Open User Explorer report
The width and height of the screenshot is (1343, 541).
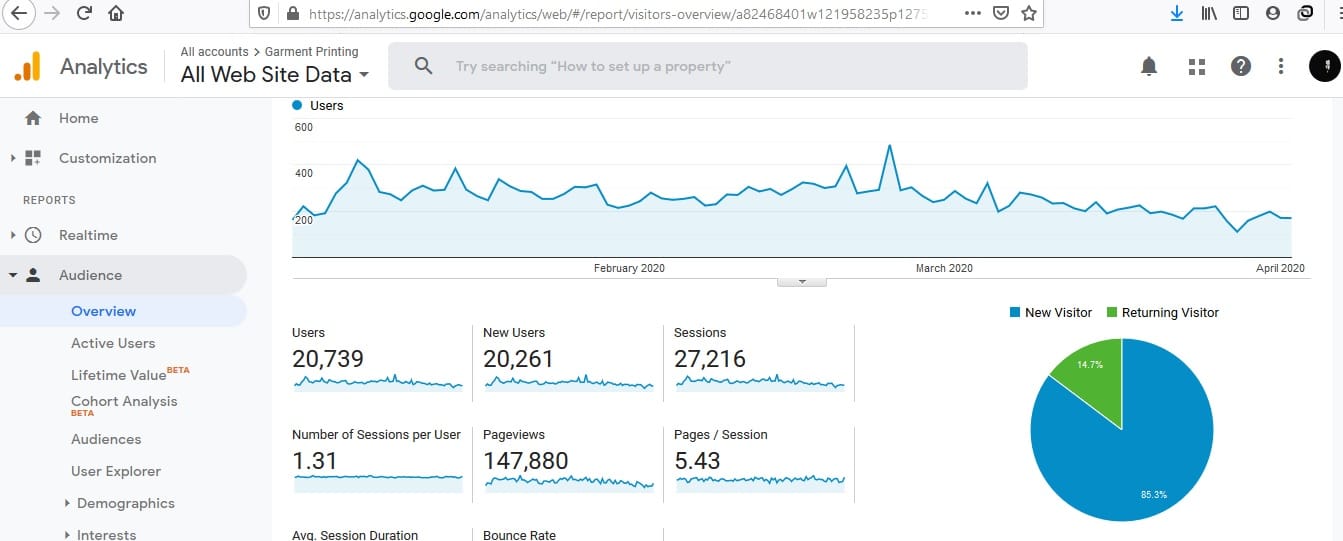click(116, 471)
